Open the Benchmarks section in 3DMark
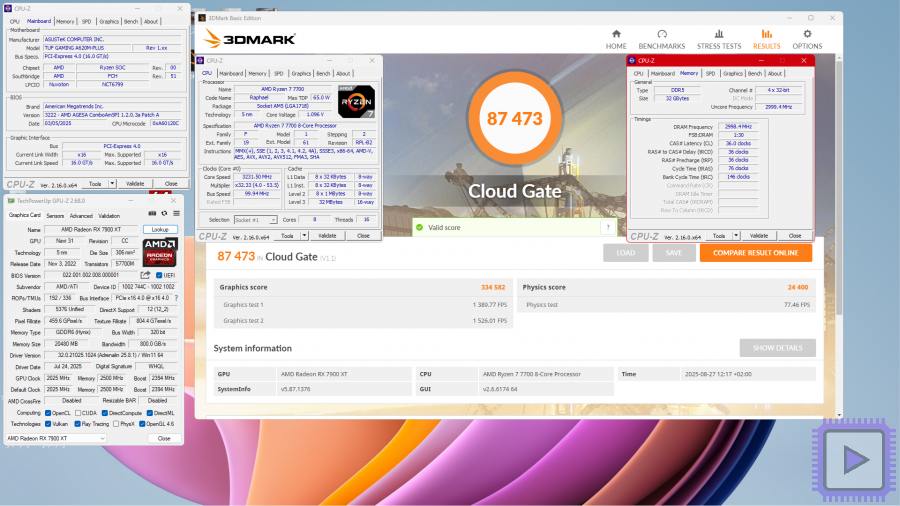This screenshot has height=506, width=900. (x=661, y=40)
